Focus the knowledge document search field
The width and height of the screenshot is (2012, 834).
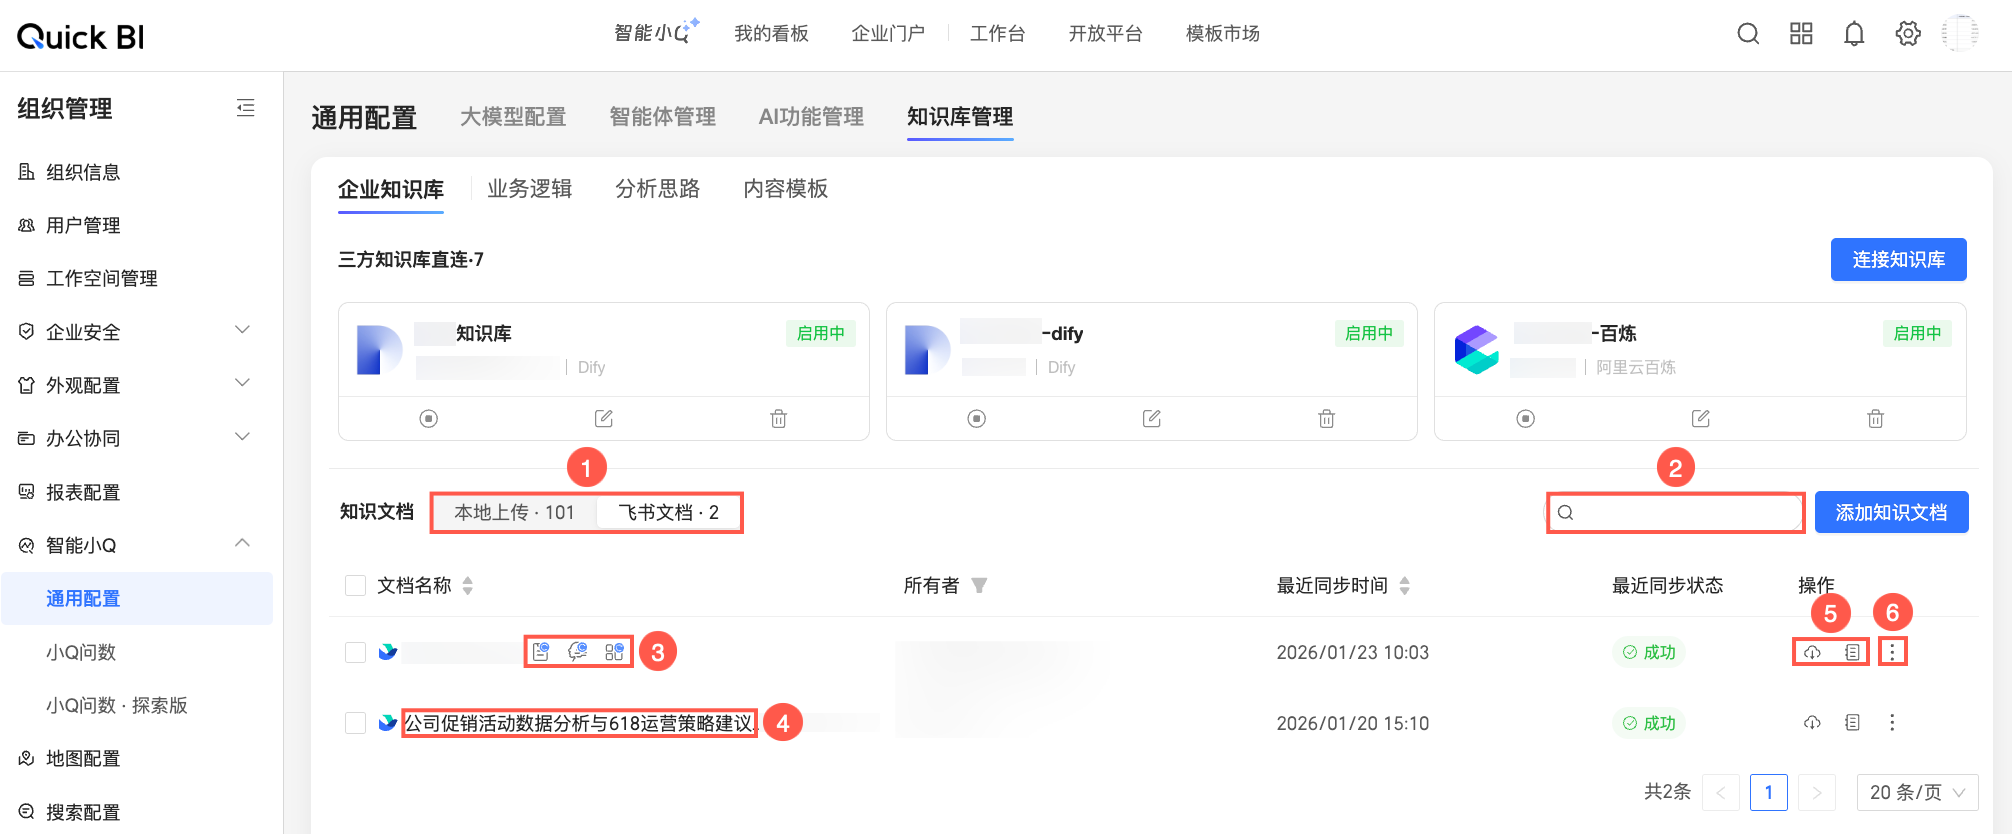(1676, 513)
